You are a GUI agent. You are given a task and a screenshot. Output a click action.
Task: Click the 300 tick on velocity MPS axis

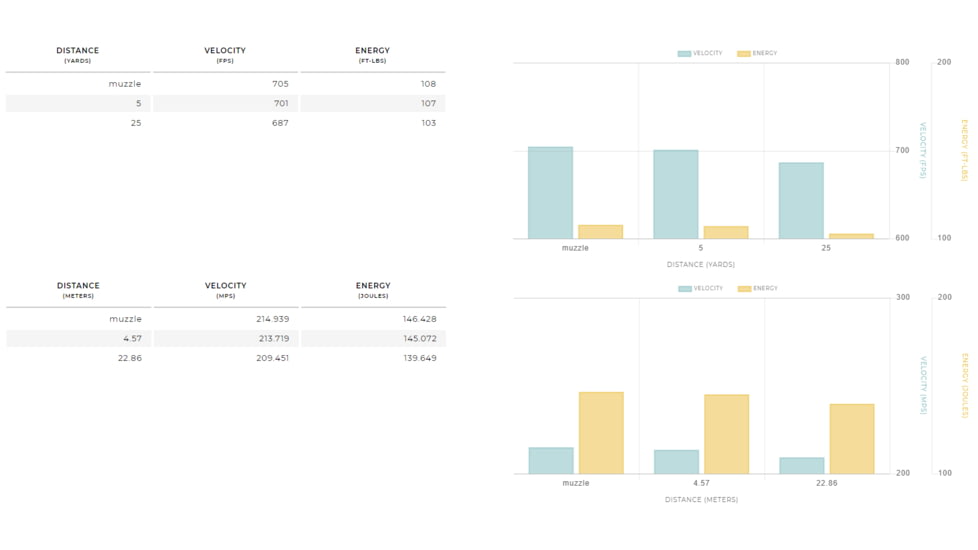(x=903, y=297)
